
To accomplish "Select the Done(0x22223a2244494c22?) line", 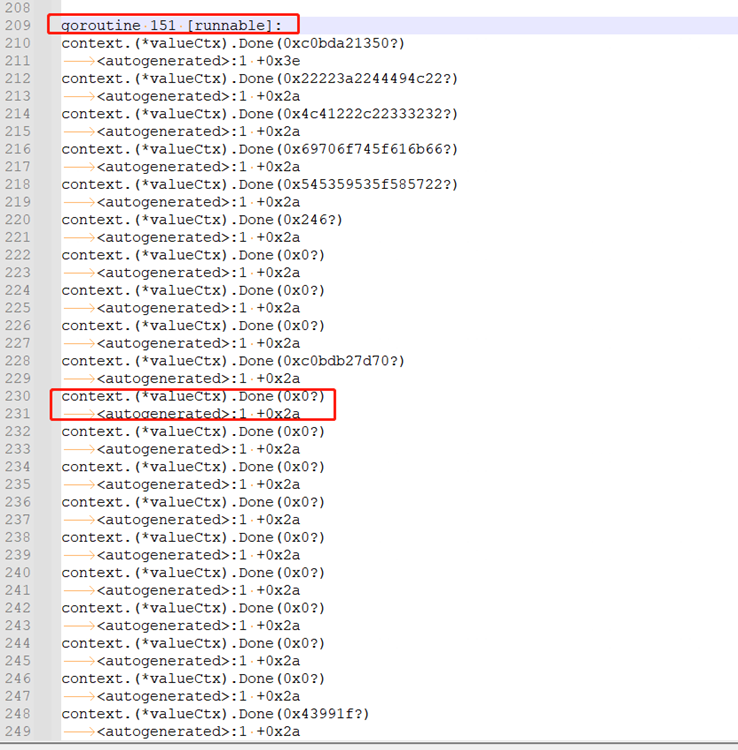I will click(260, 78).
